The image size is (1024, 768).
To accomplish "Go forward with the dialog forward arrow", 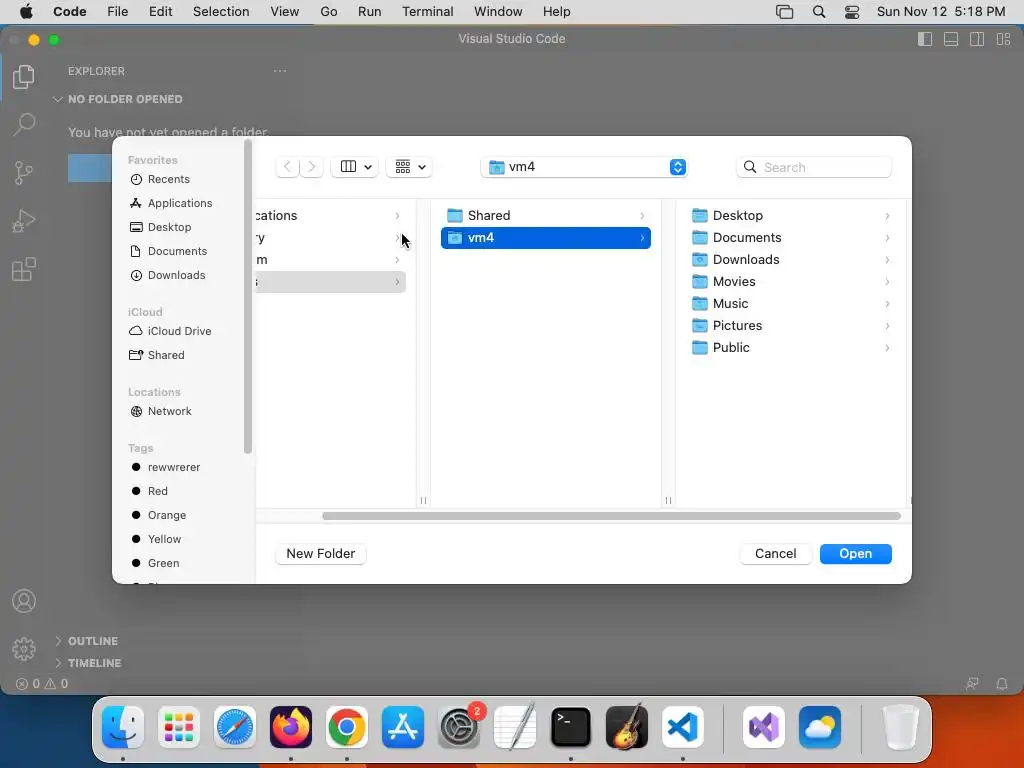I will click(312, 167).
